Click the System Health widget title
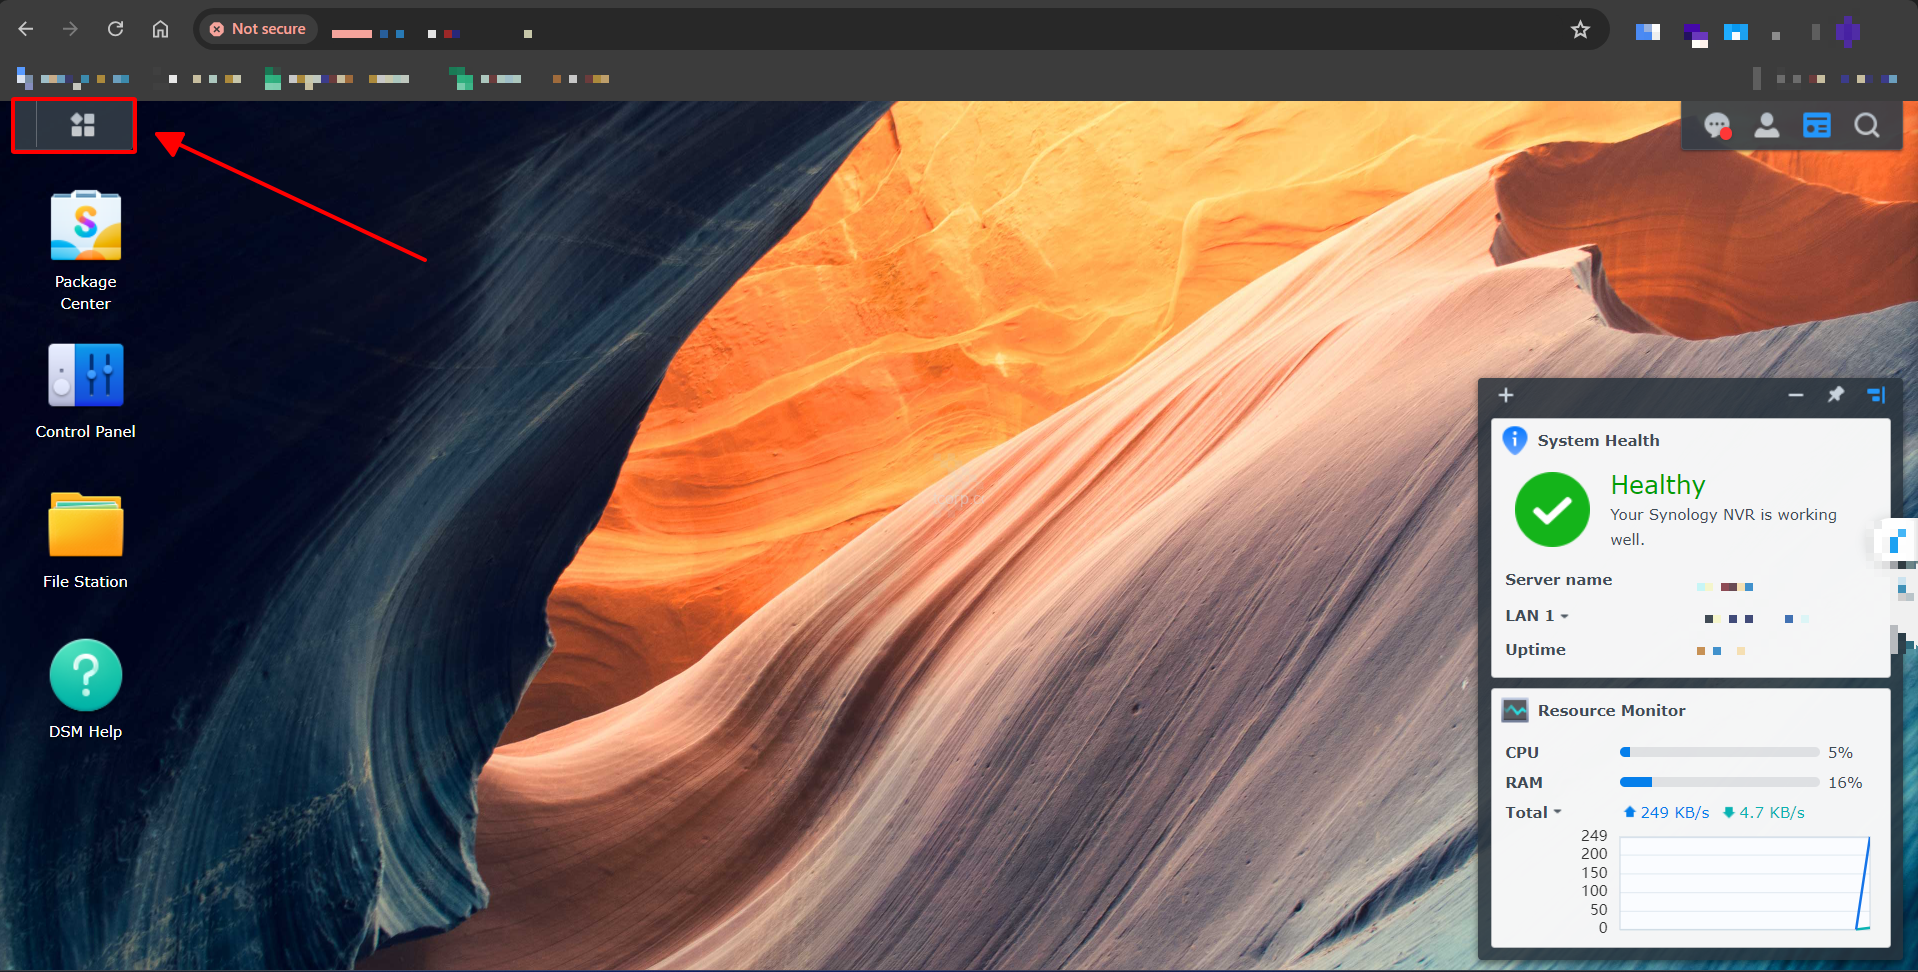The height and width of the screenshot is (972, 1918). point(1598,441)
